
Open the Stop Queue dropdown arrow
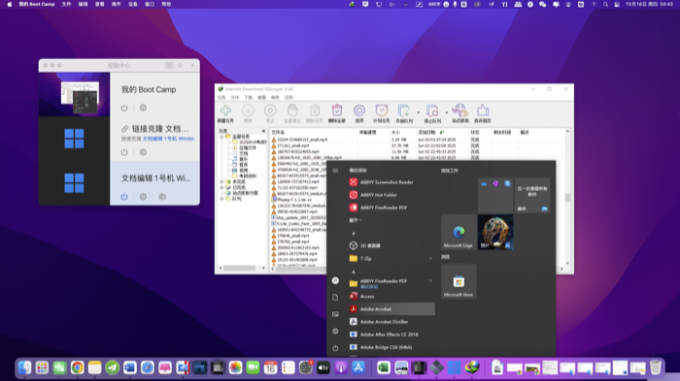446,113
